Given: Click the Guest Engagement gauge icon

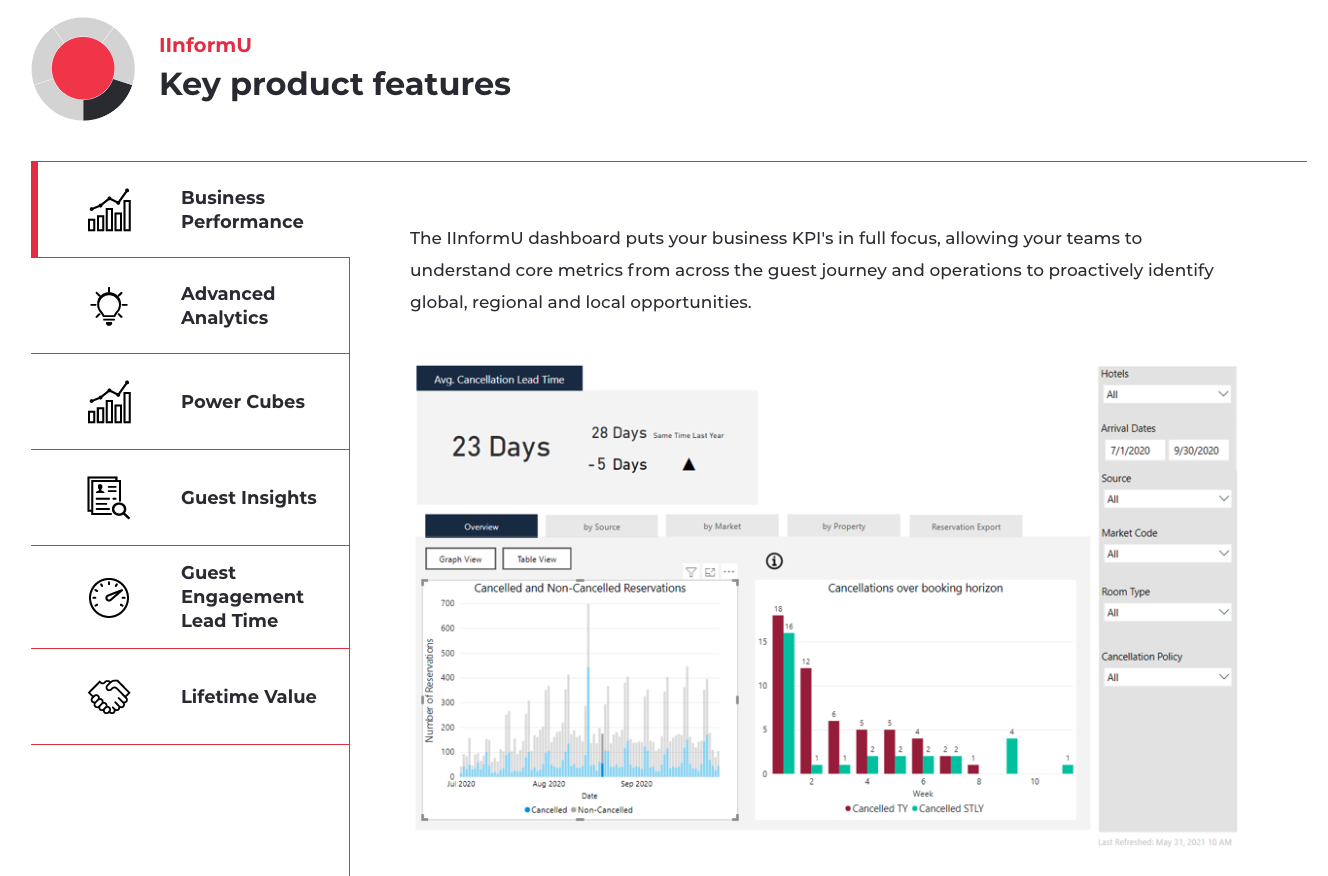Looking at the screenshot, I should [109, 597].
